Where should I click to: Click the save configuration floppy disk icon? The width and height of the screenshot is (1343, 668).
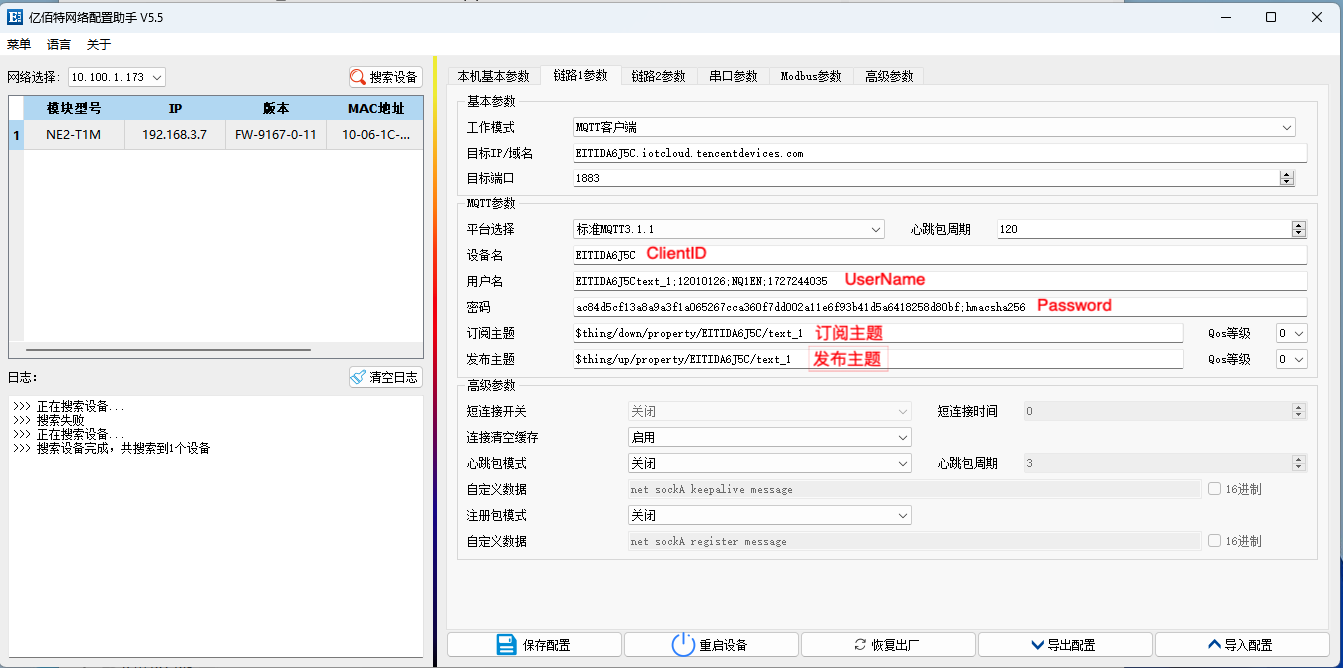506,645
